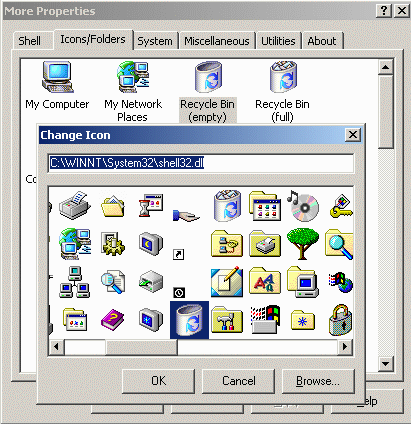Select the printers folder icon

point(265,244)
